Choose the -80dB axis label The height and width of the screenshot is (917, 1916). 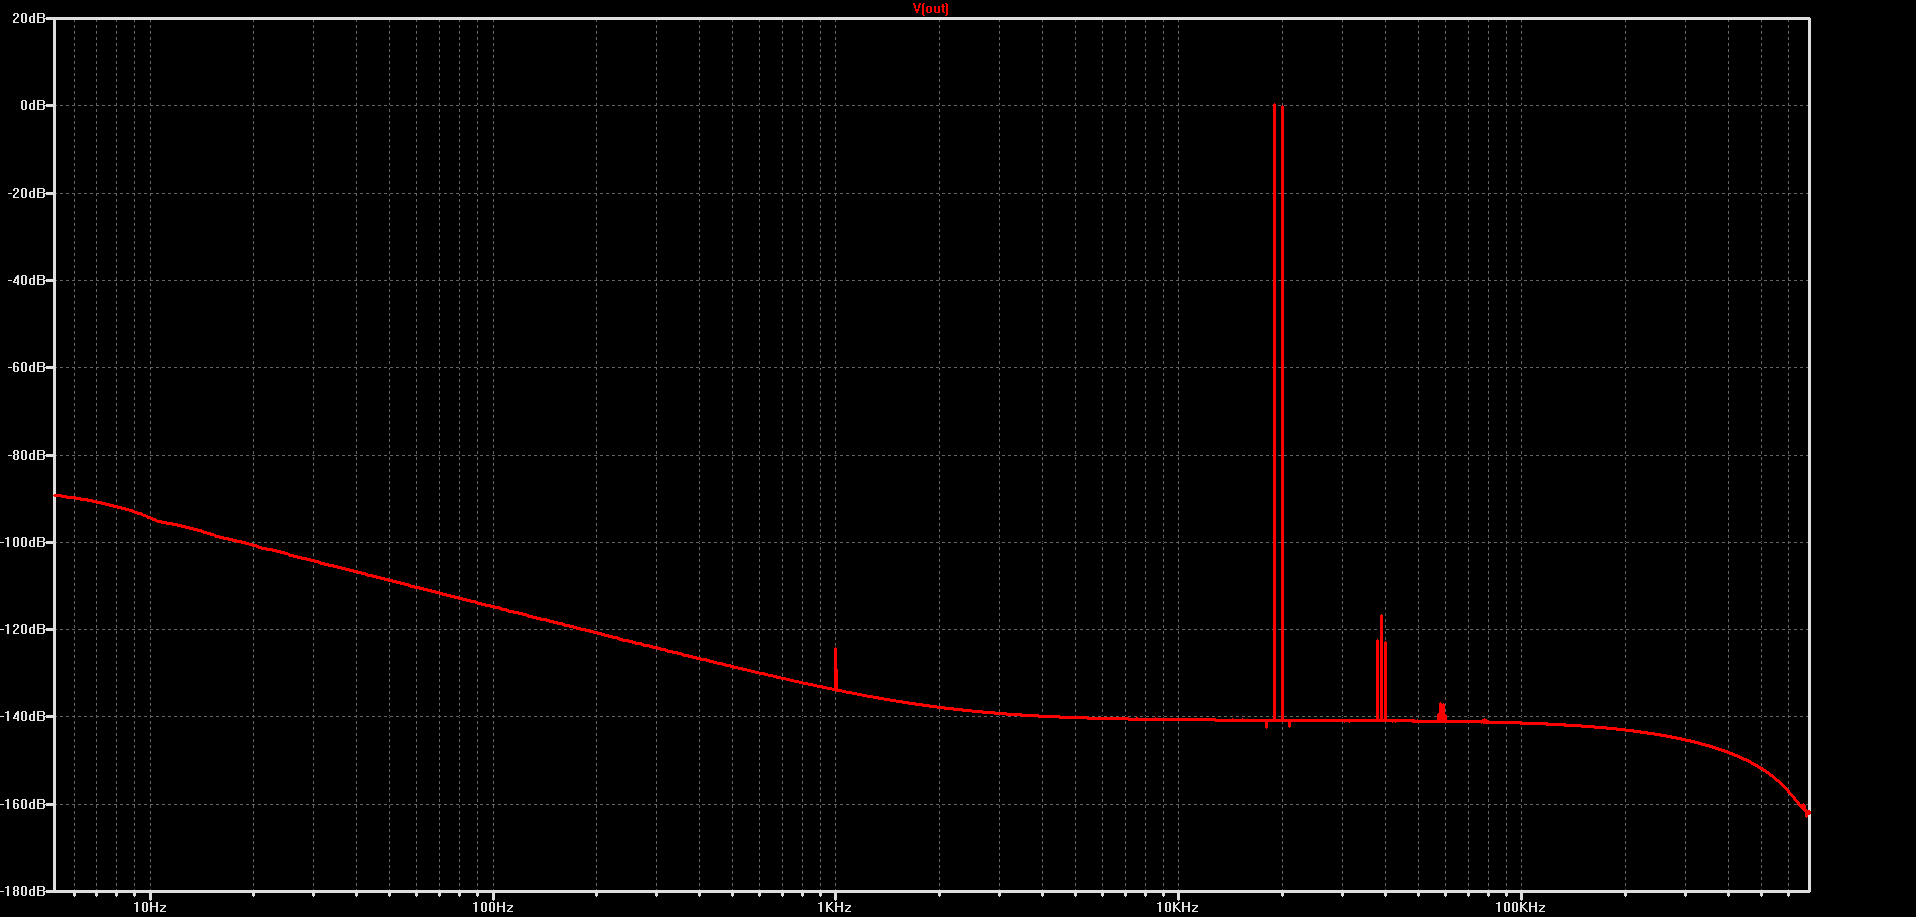pyautogui.click(x=26, y=455)
